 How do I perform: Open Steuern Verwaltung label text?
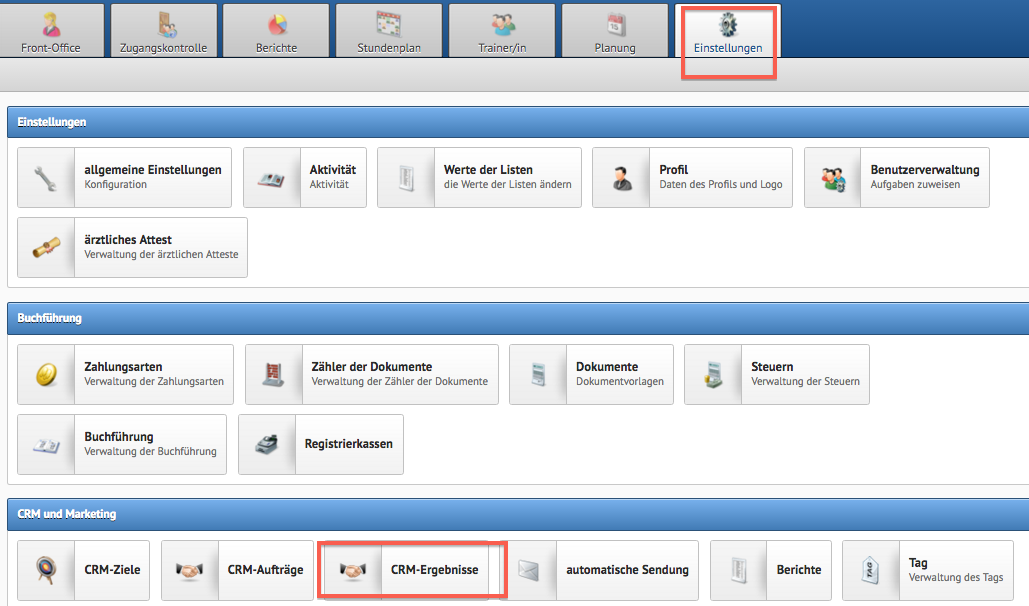[x=805, y=374]
